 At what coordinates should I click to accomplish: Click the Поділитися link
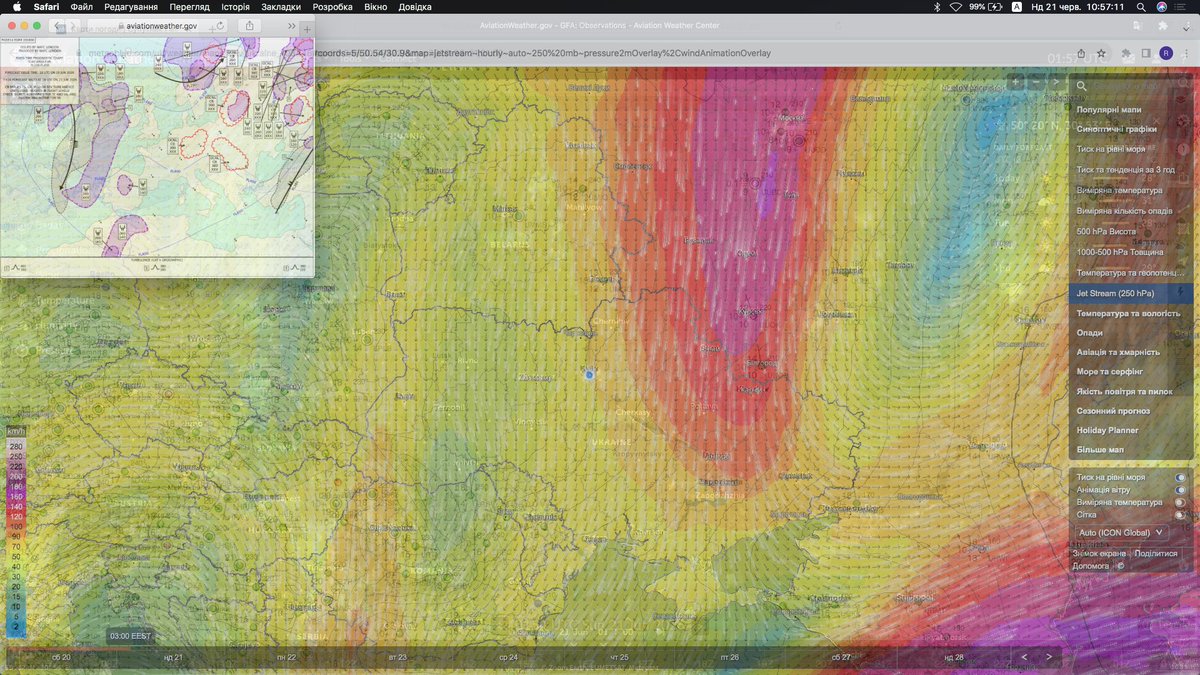click(x=1156, y=553)
